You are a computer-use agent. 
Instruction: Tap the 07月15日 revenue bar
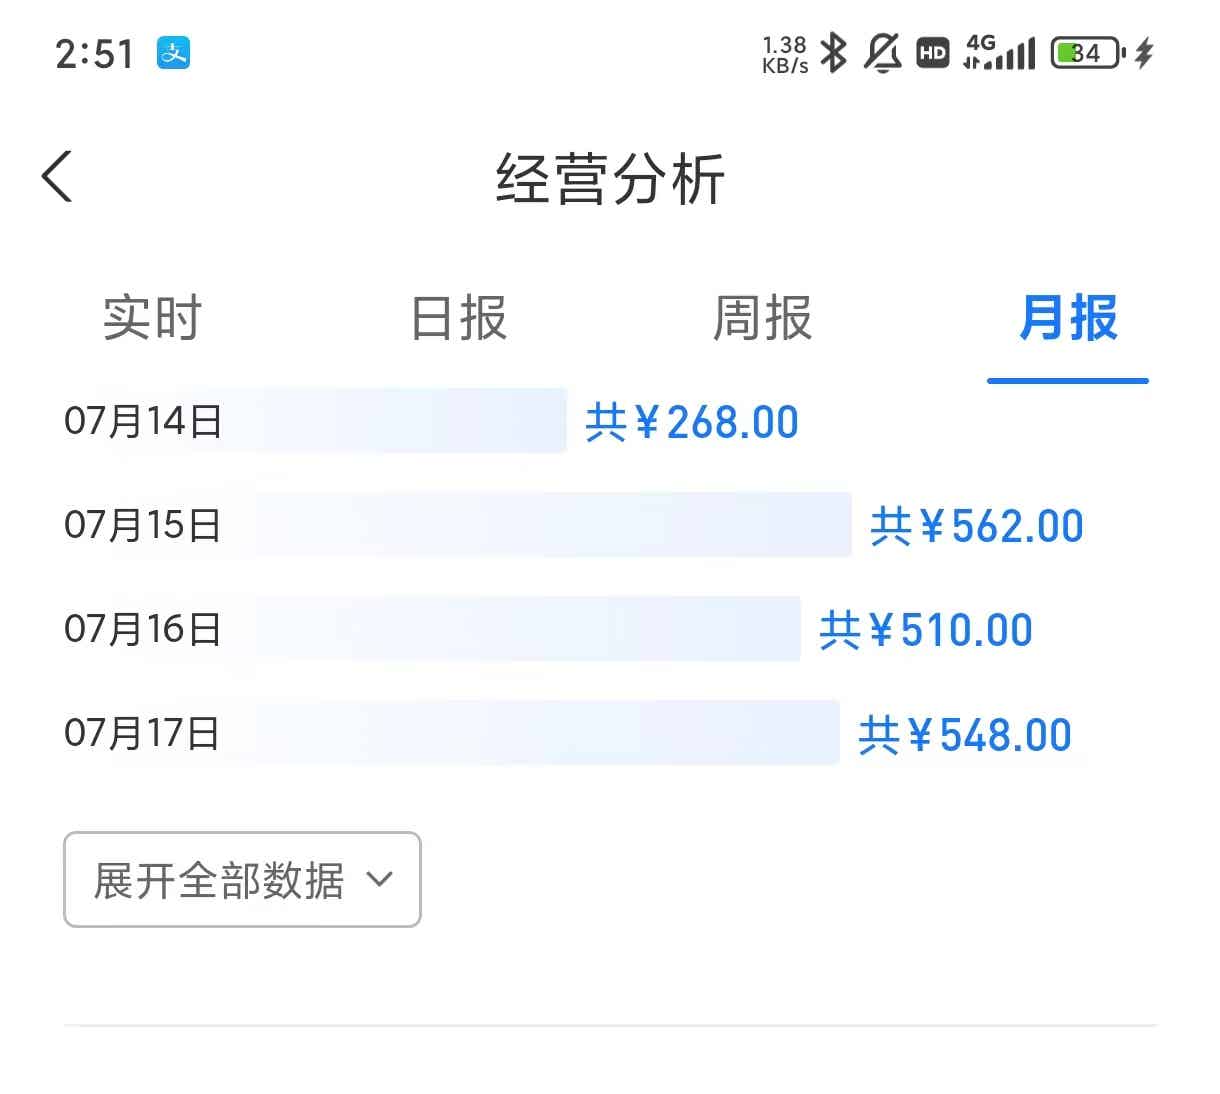click(550, 525)
